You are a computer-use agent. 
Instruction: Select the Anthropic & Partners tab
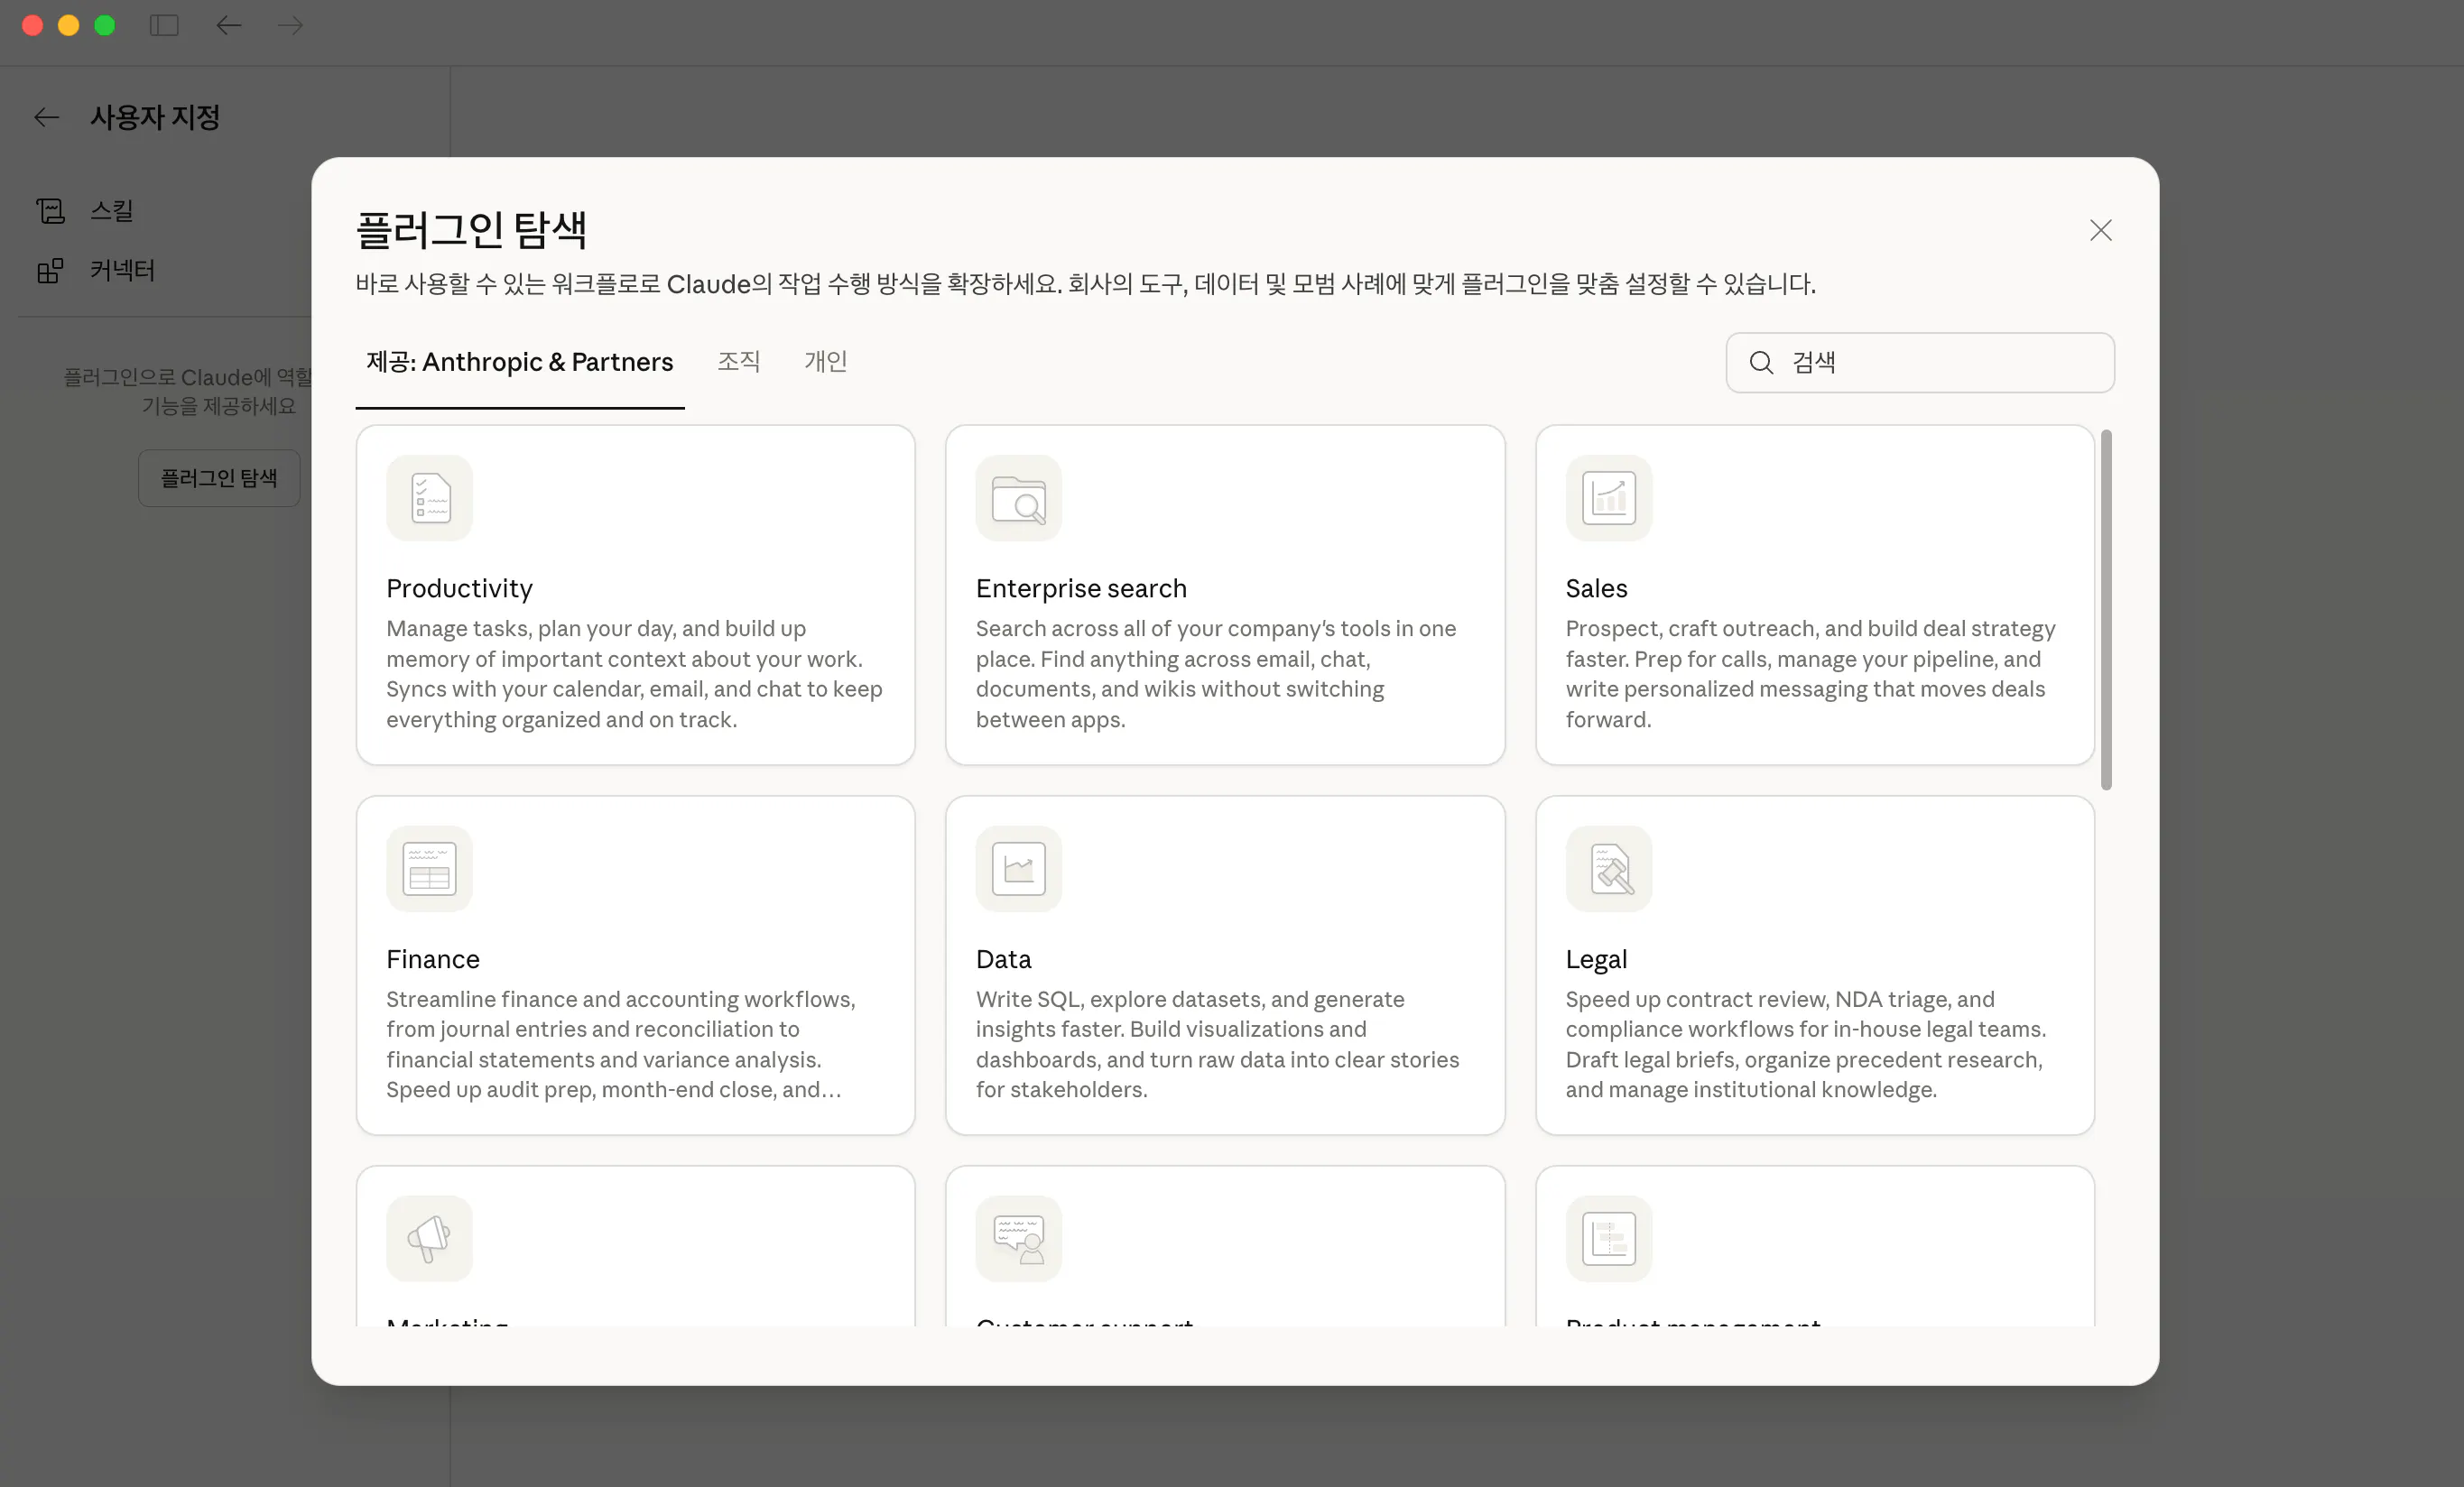click(519, 361)
